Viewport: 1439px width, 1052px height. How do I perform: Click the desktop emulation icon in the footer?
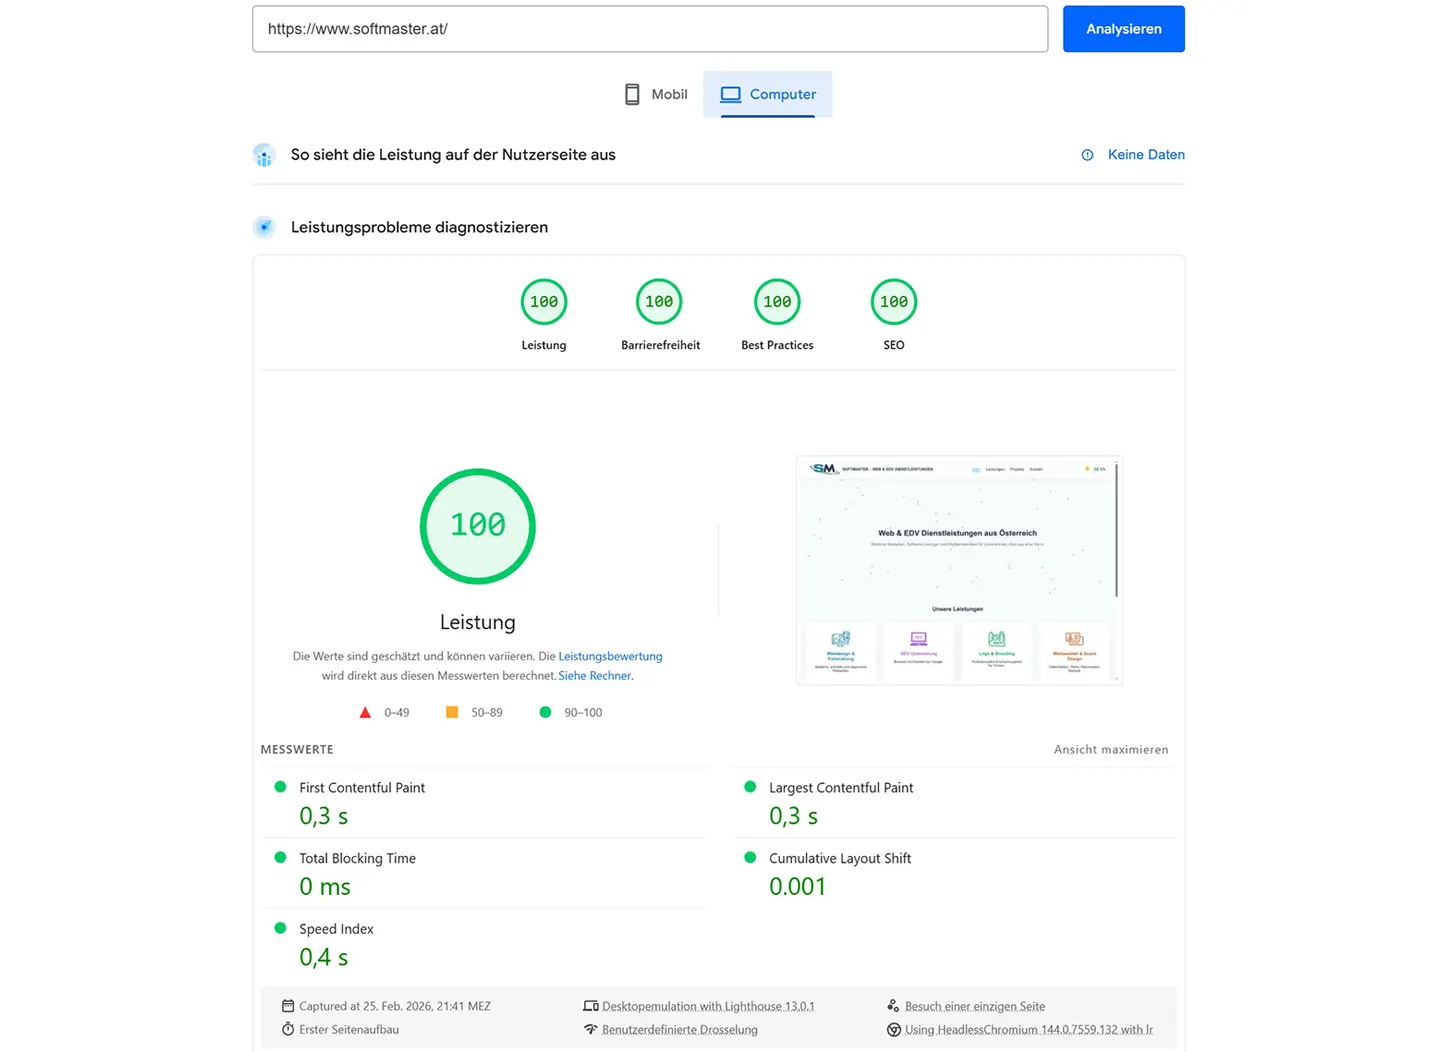591,1005
